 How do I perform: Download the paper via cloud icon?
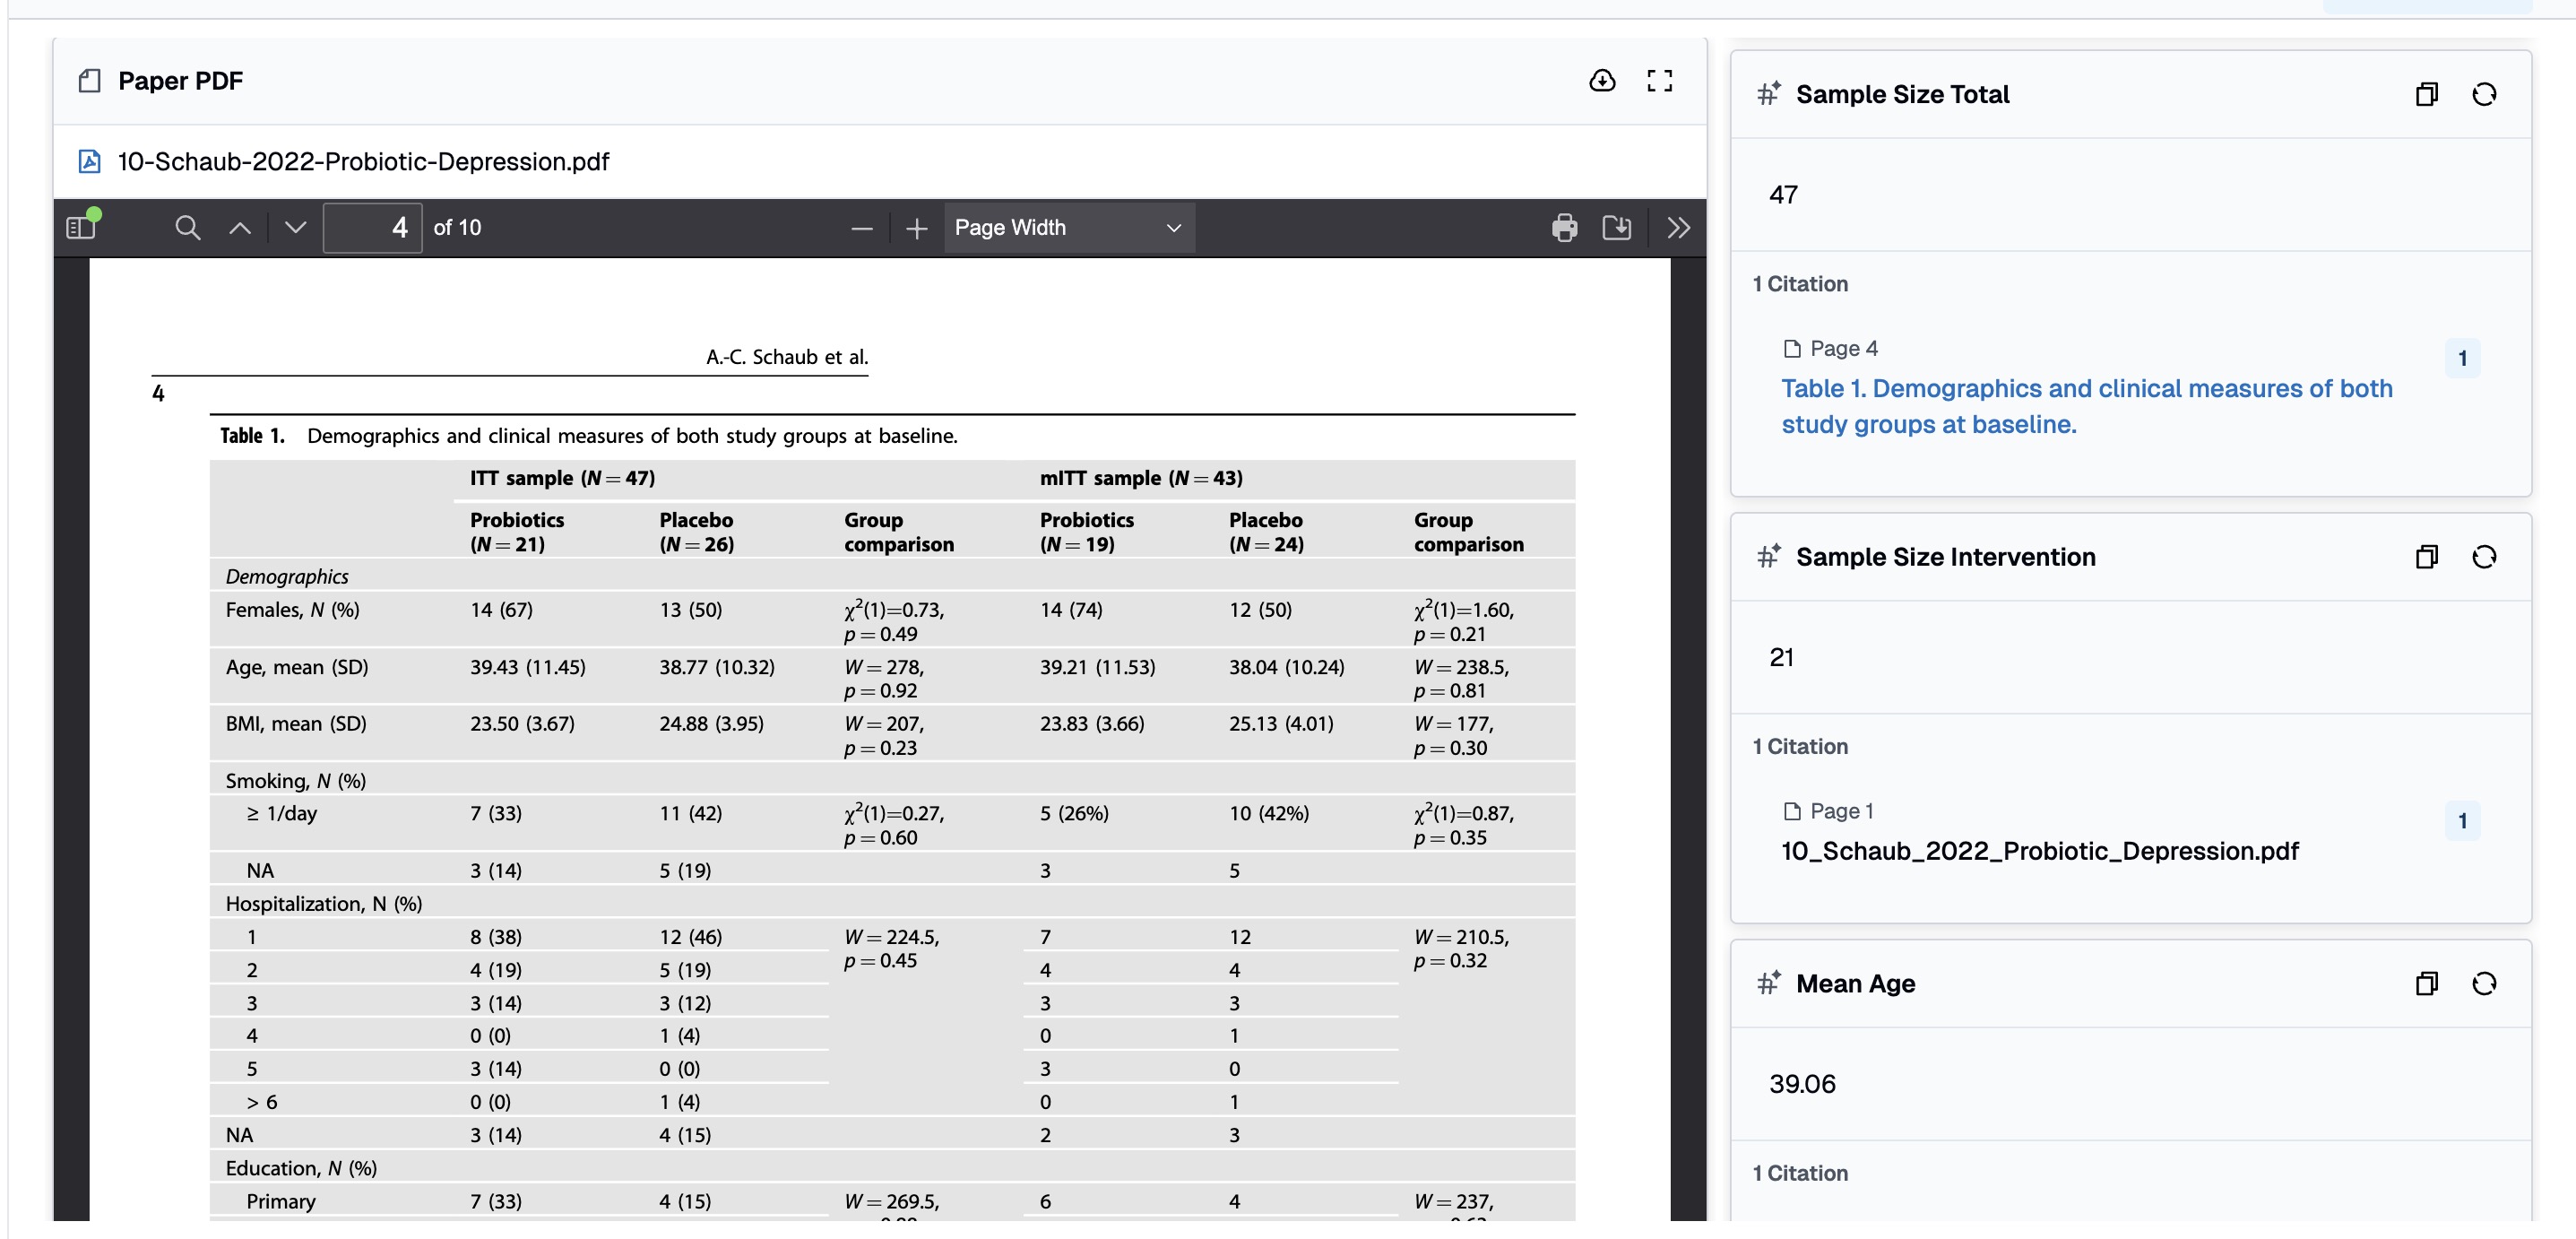pyautogui.click(x=1602, y=81)
